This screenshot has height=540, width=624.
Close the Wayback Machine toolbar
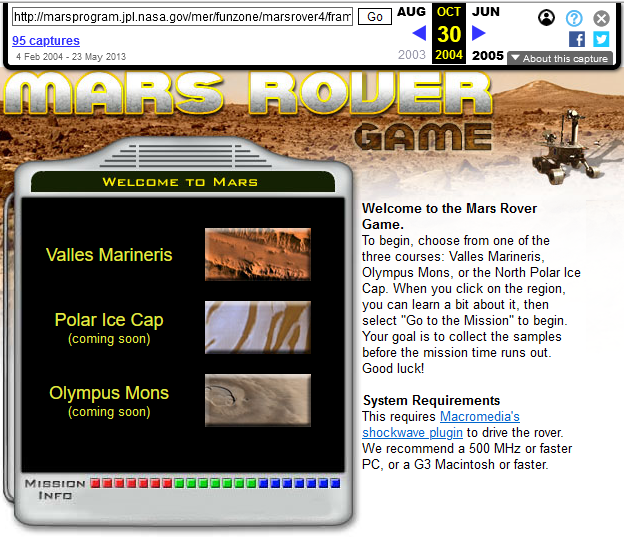click(x=601, y=18)
